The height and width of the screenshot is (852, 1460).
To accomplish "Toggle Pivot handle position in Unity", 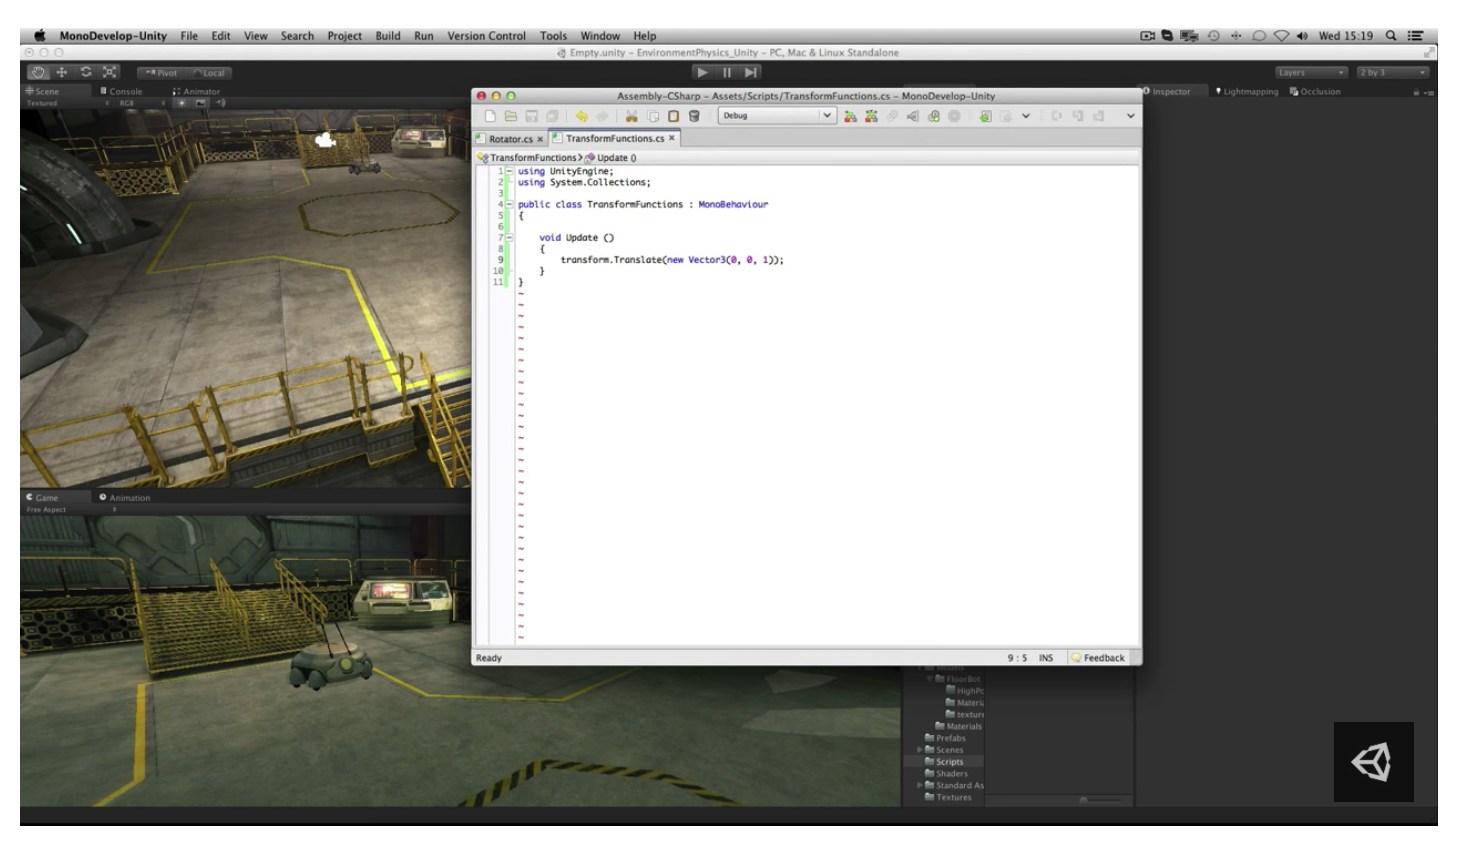I will coord(161,73).
